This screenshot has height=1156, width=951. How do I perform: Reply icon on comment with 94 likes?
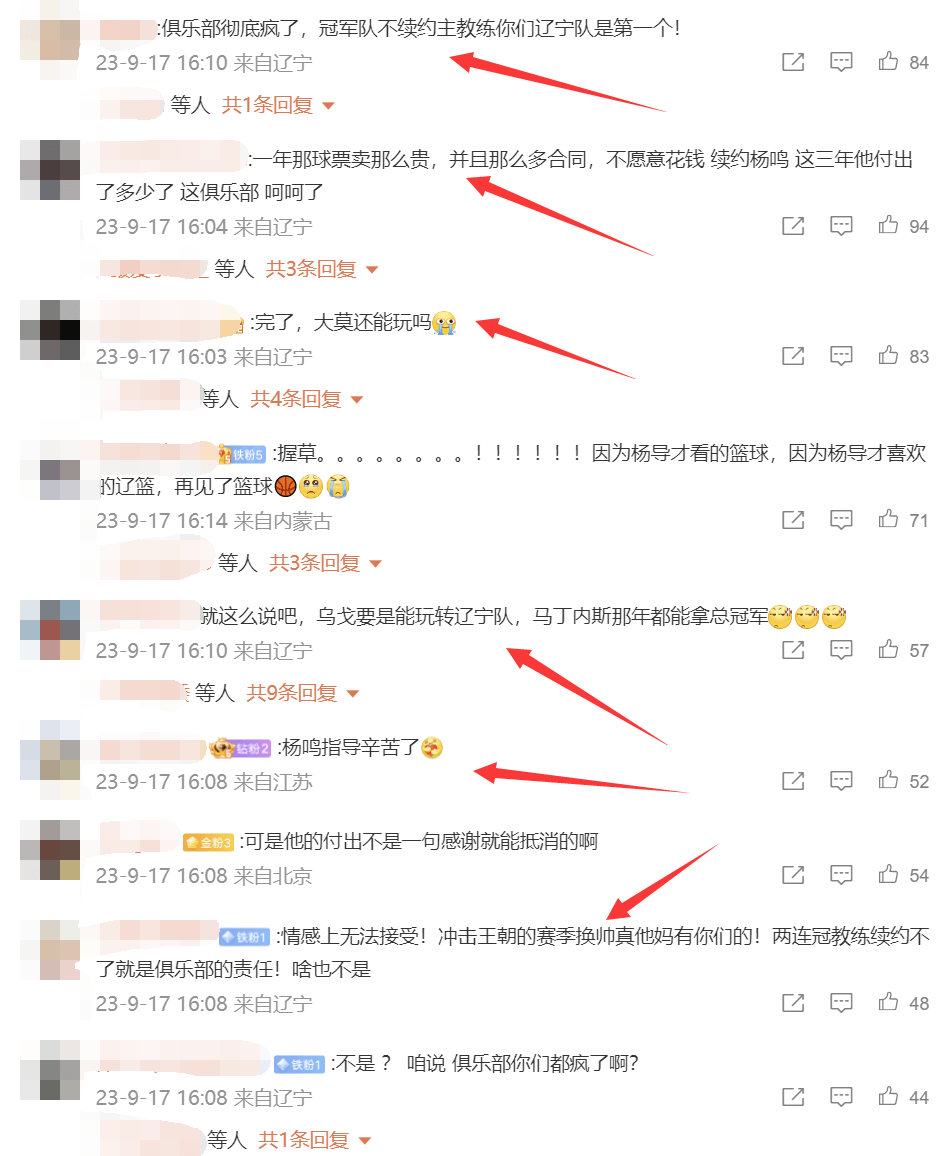(x=840, y=226)
